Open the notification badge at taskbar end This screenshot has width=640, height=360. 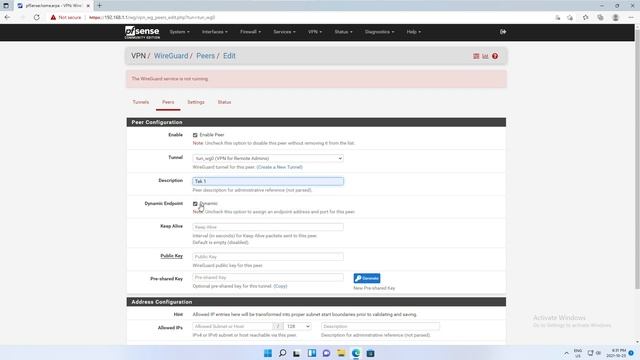click(631, 353)
